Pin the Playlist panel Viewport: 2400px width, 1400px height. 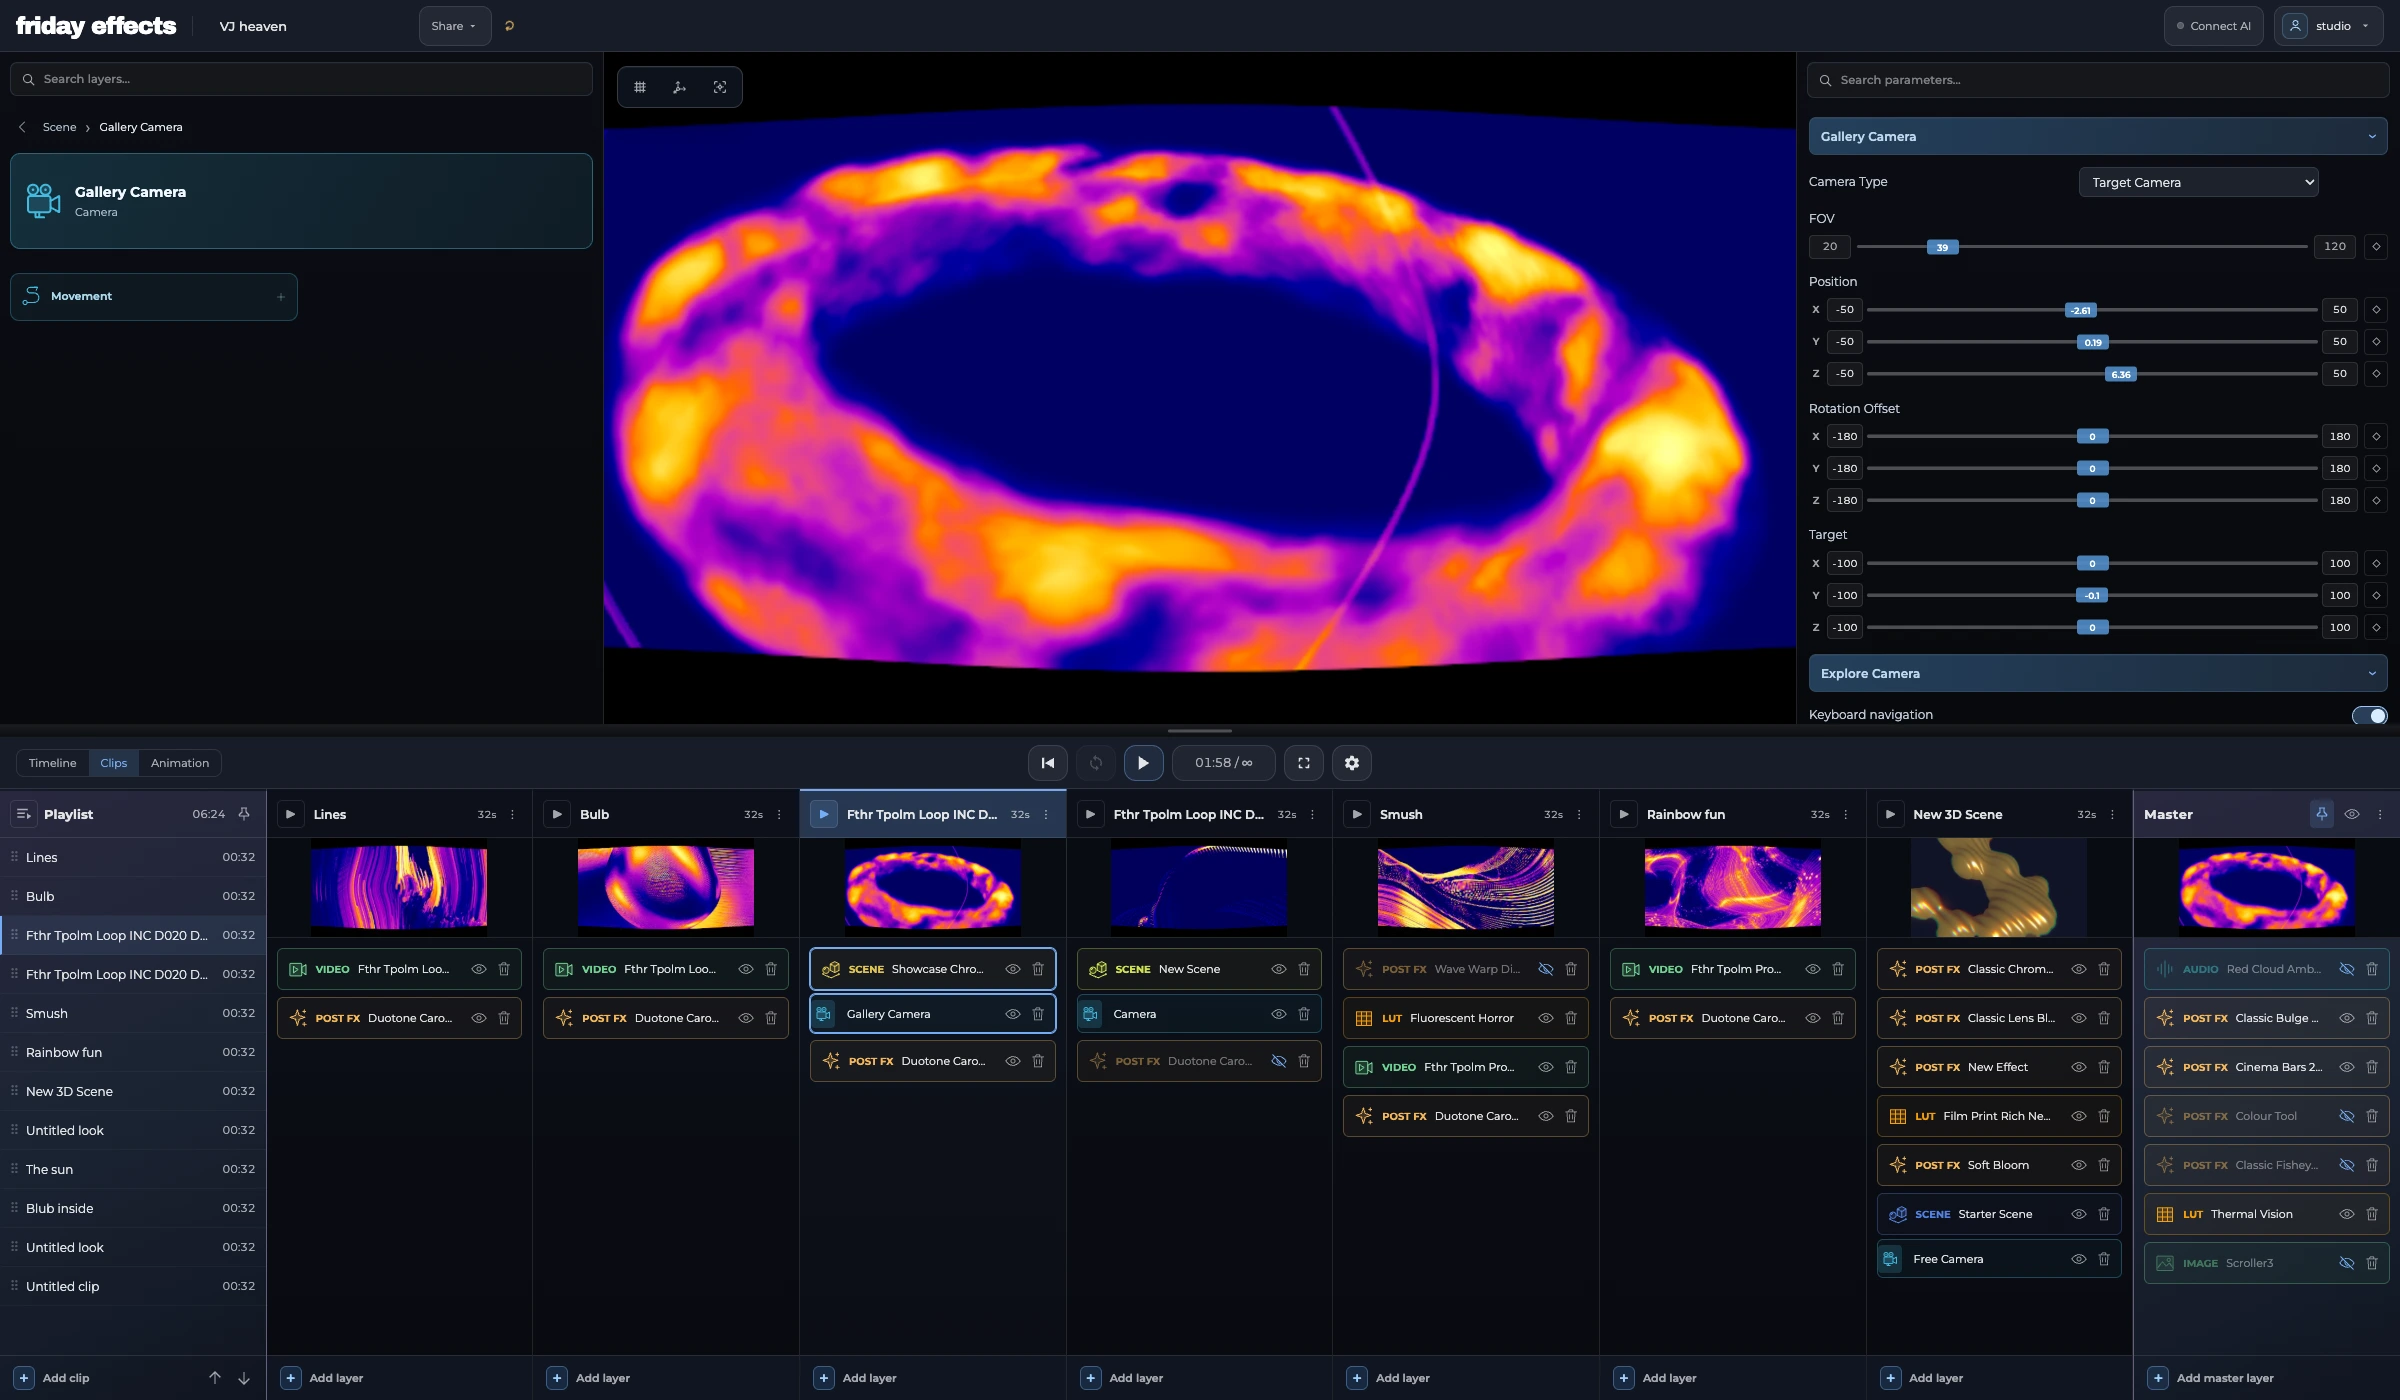pyautogui.click(x=244, y=814)
